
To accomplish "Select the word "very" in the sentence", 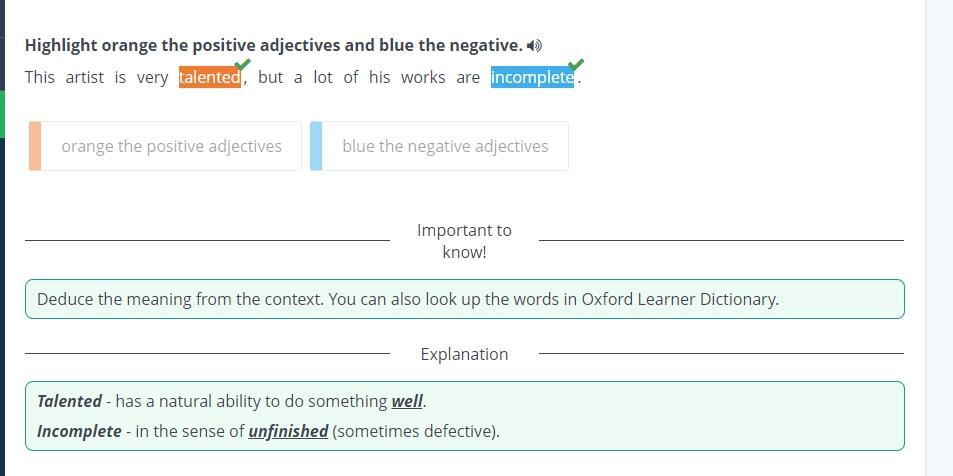I will [x=152, y=77].
